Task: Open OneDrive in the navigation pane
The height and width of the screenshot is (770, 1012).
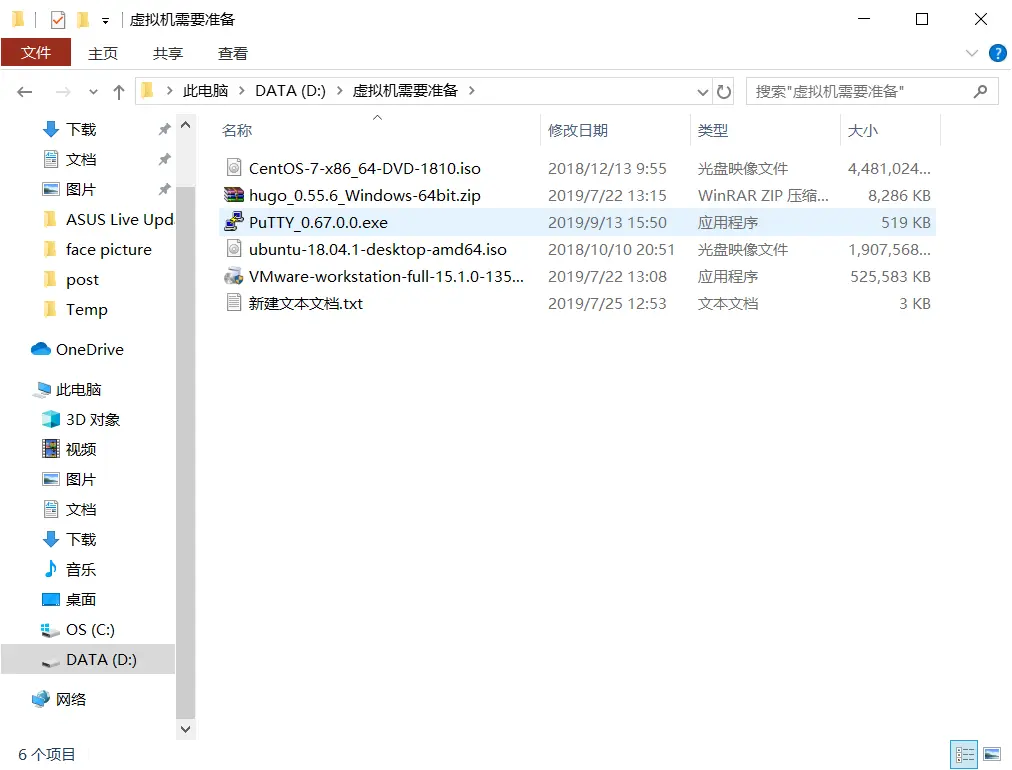Action: click(77, 349)
